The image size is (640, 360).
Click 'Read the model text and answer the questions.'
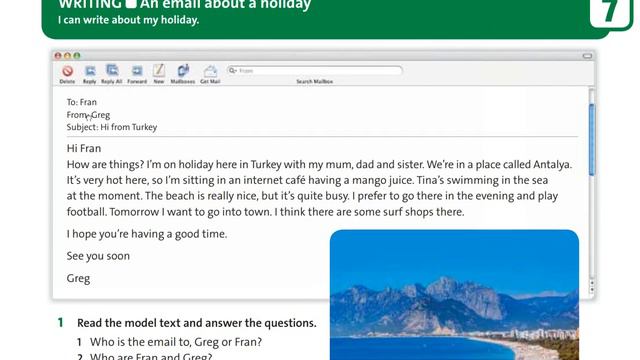point(197,323)
